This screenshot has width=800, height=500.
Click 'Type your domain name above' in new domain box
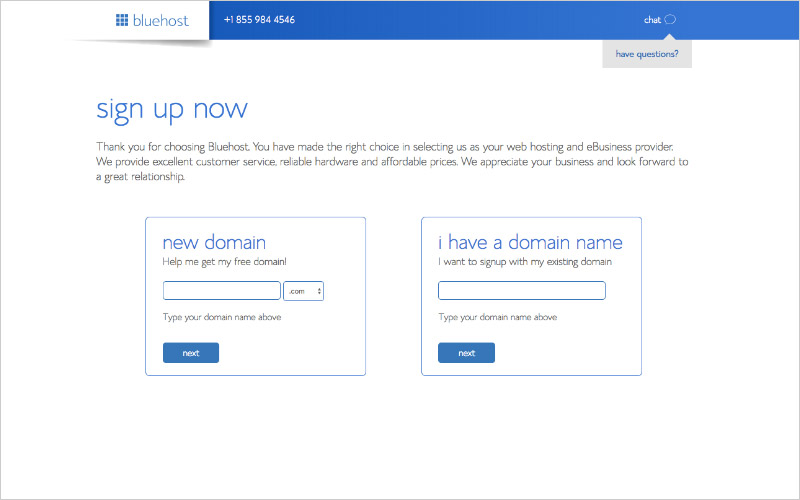222,317
